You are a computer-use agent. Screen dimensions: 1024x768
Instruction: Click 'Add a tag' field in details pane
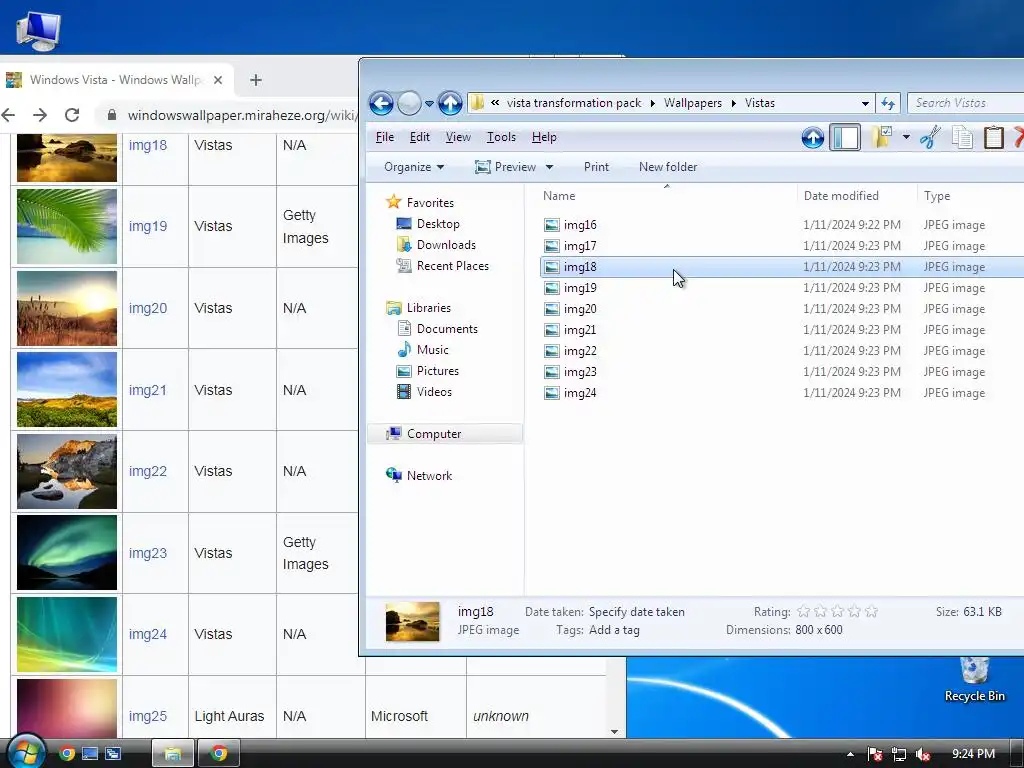coord(614,630)
